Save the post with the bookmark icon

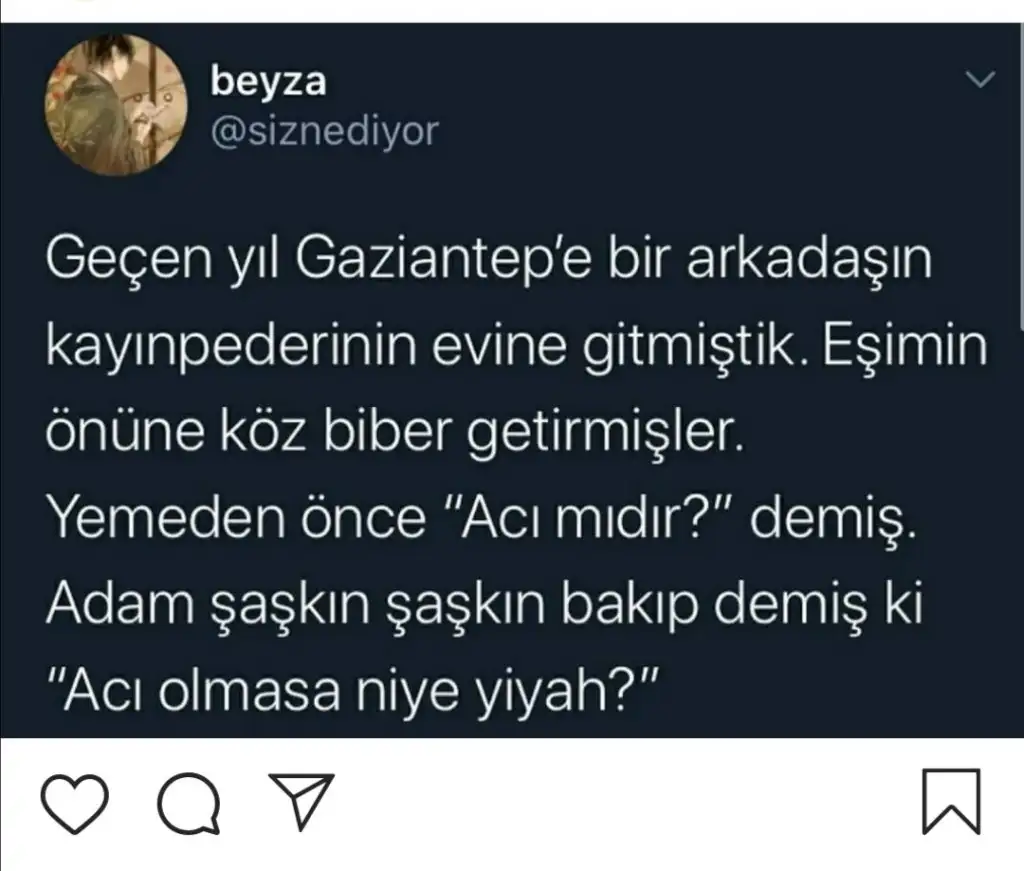click(x=951, y=802)
